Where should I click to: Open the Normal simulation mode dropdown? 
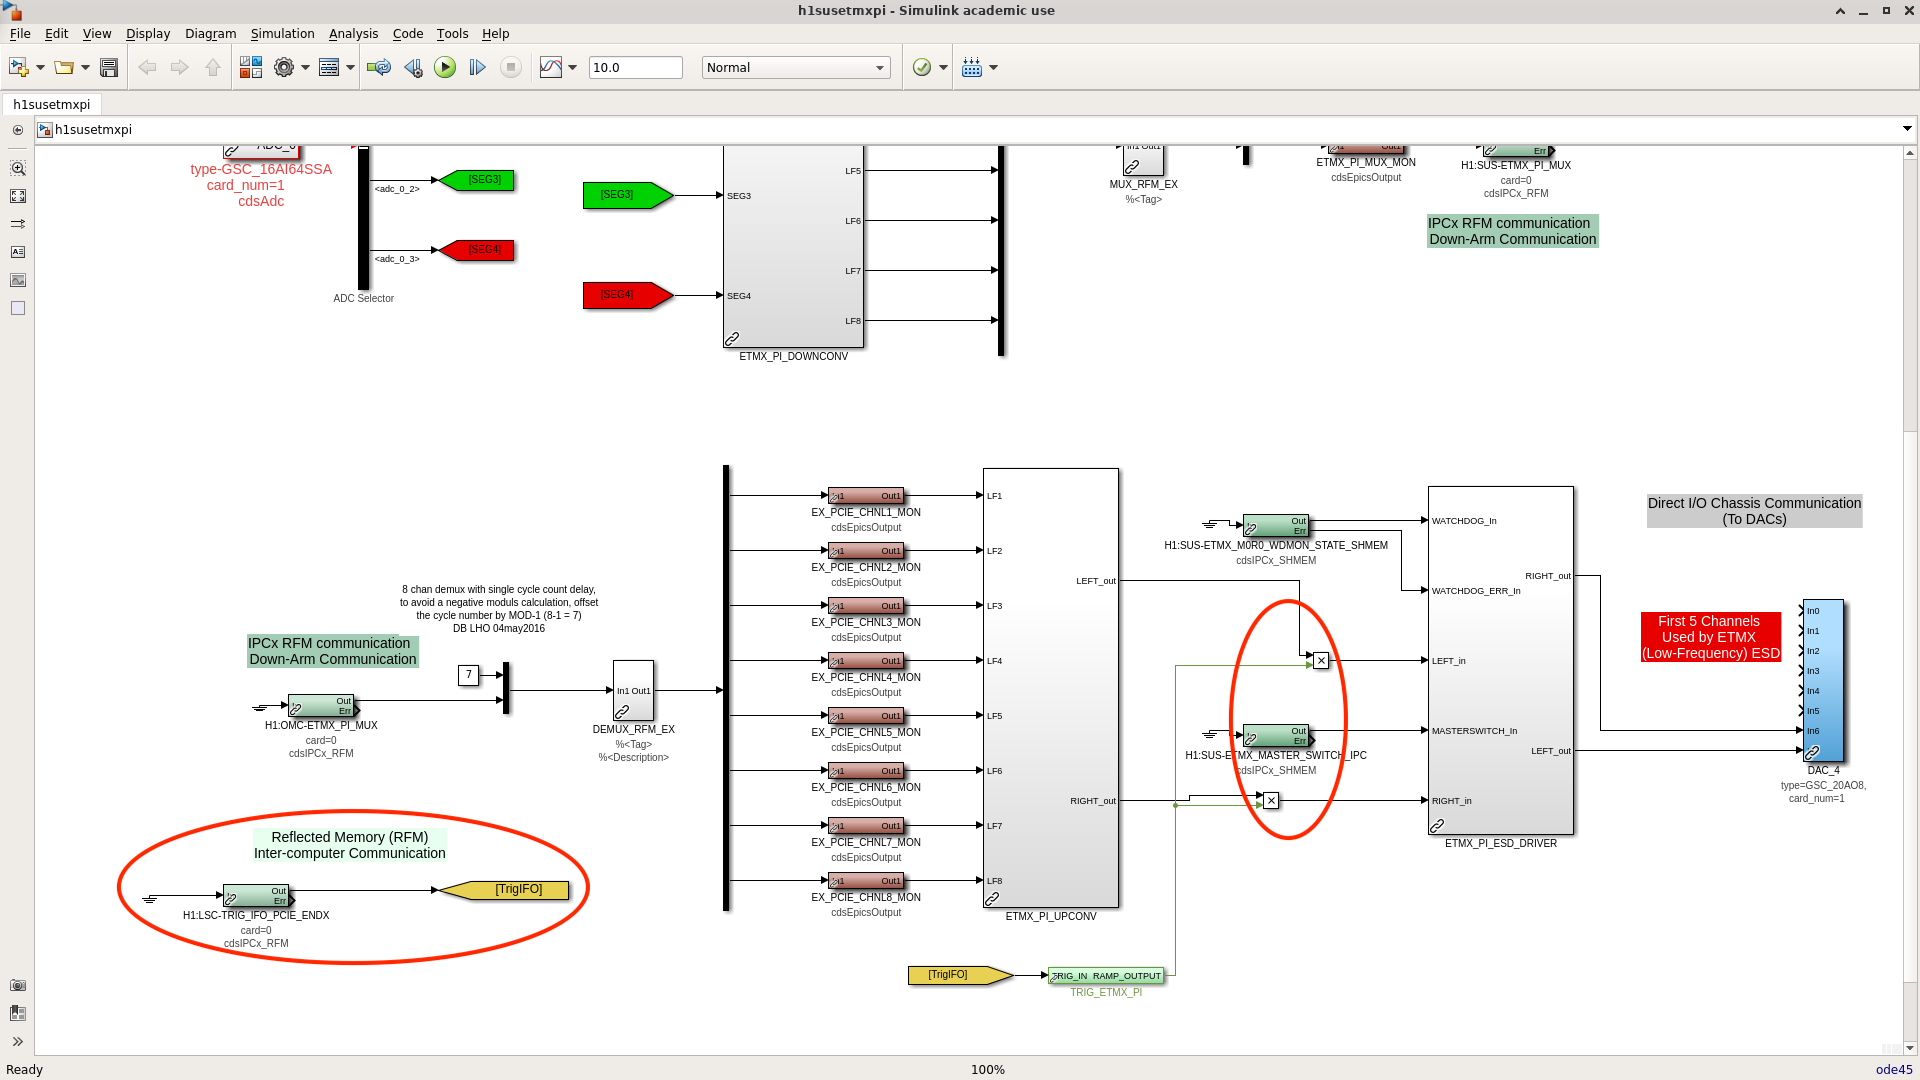coord(795,67)
